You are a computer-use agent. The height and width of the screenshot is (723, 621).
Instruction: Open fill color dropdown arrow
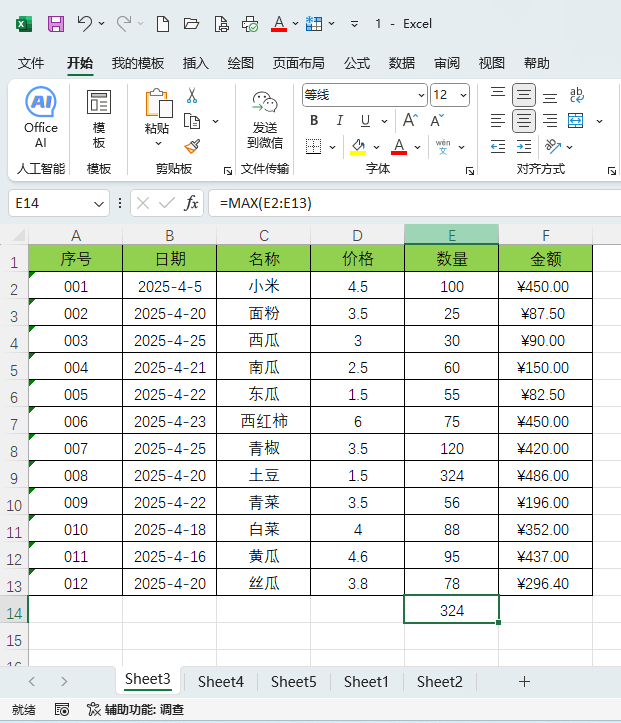(x=376, y=147)
